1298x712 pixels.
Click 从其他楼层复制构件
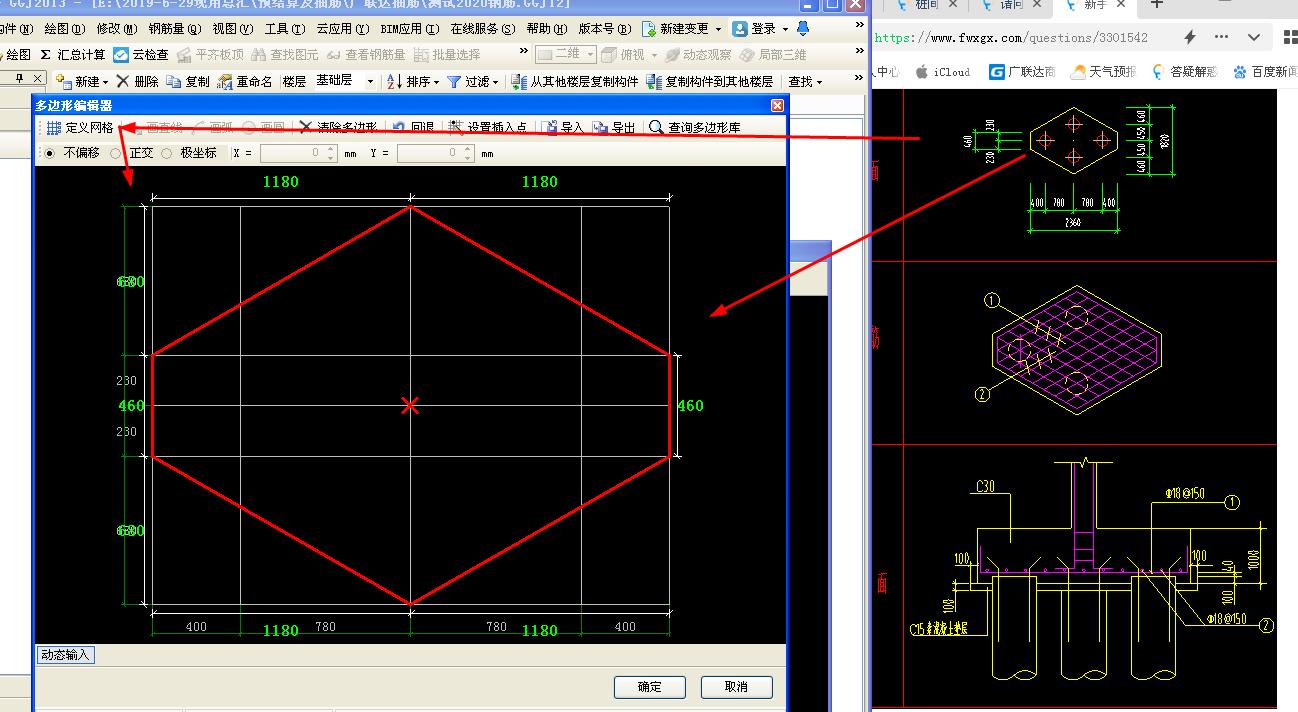(575, 81)
